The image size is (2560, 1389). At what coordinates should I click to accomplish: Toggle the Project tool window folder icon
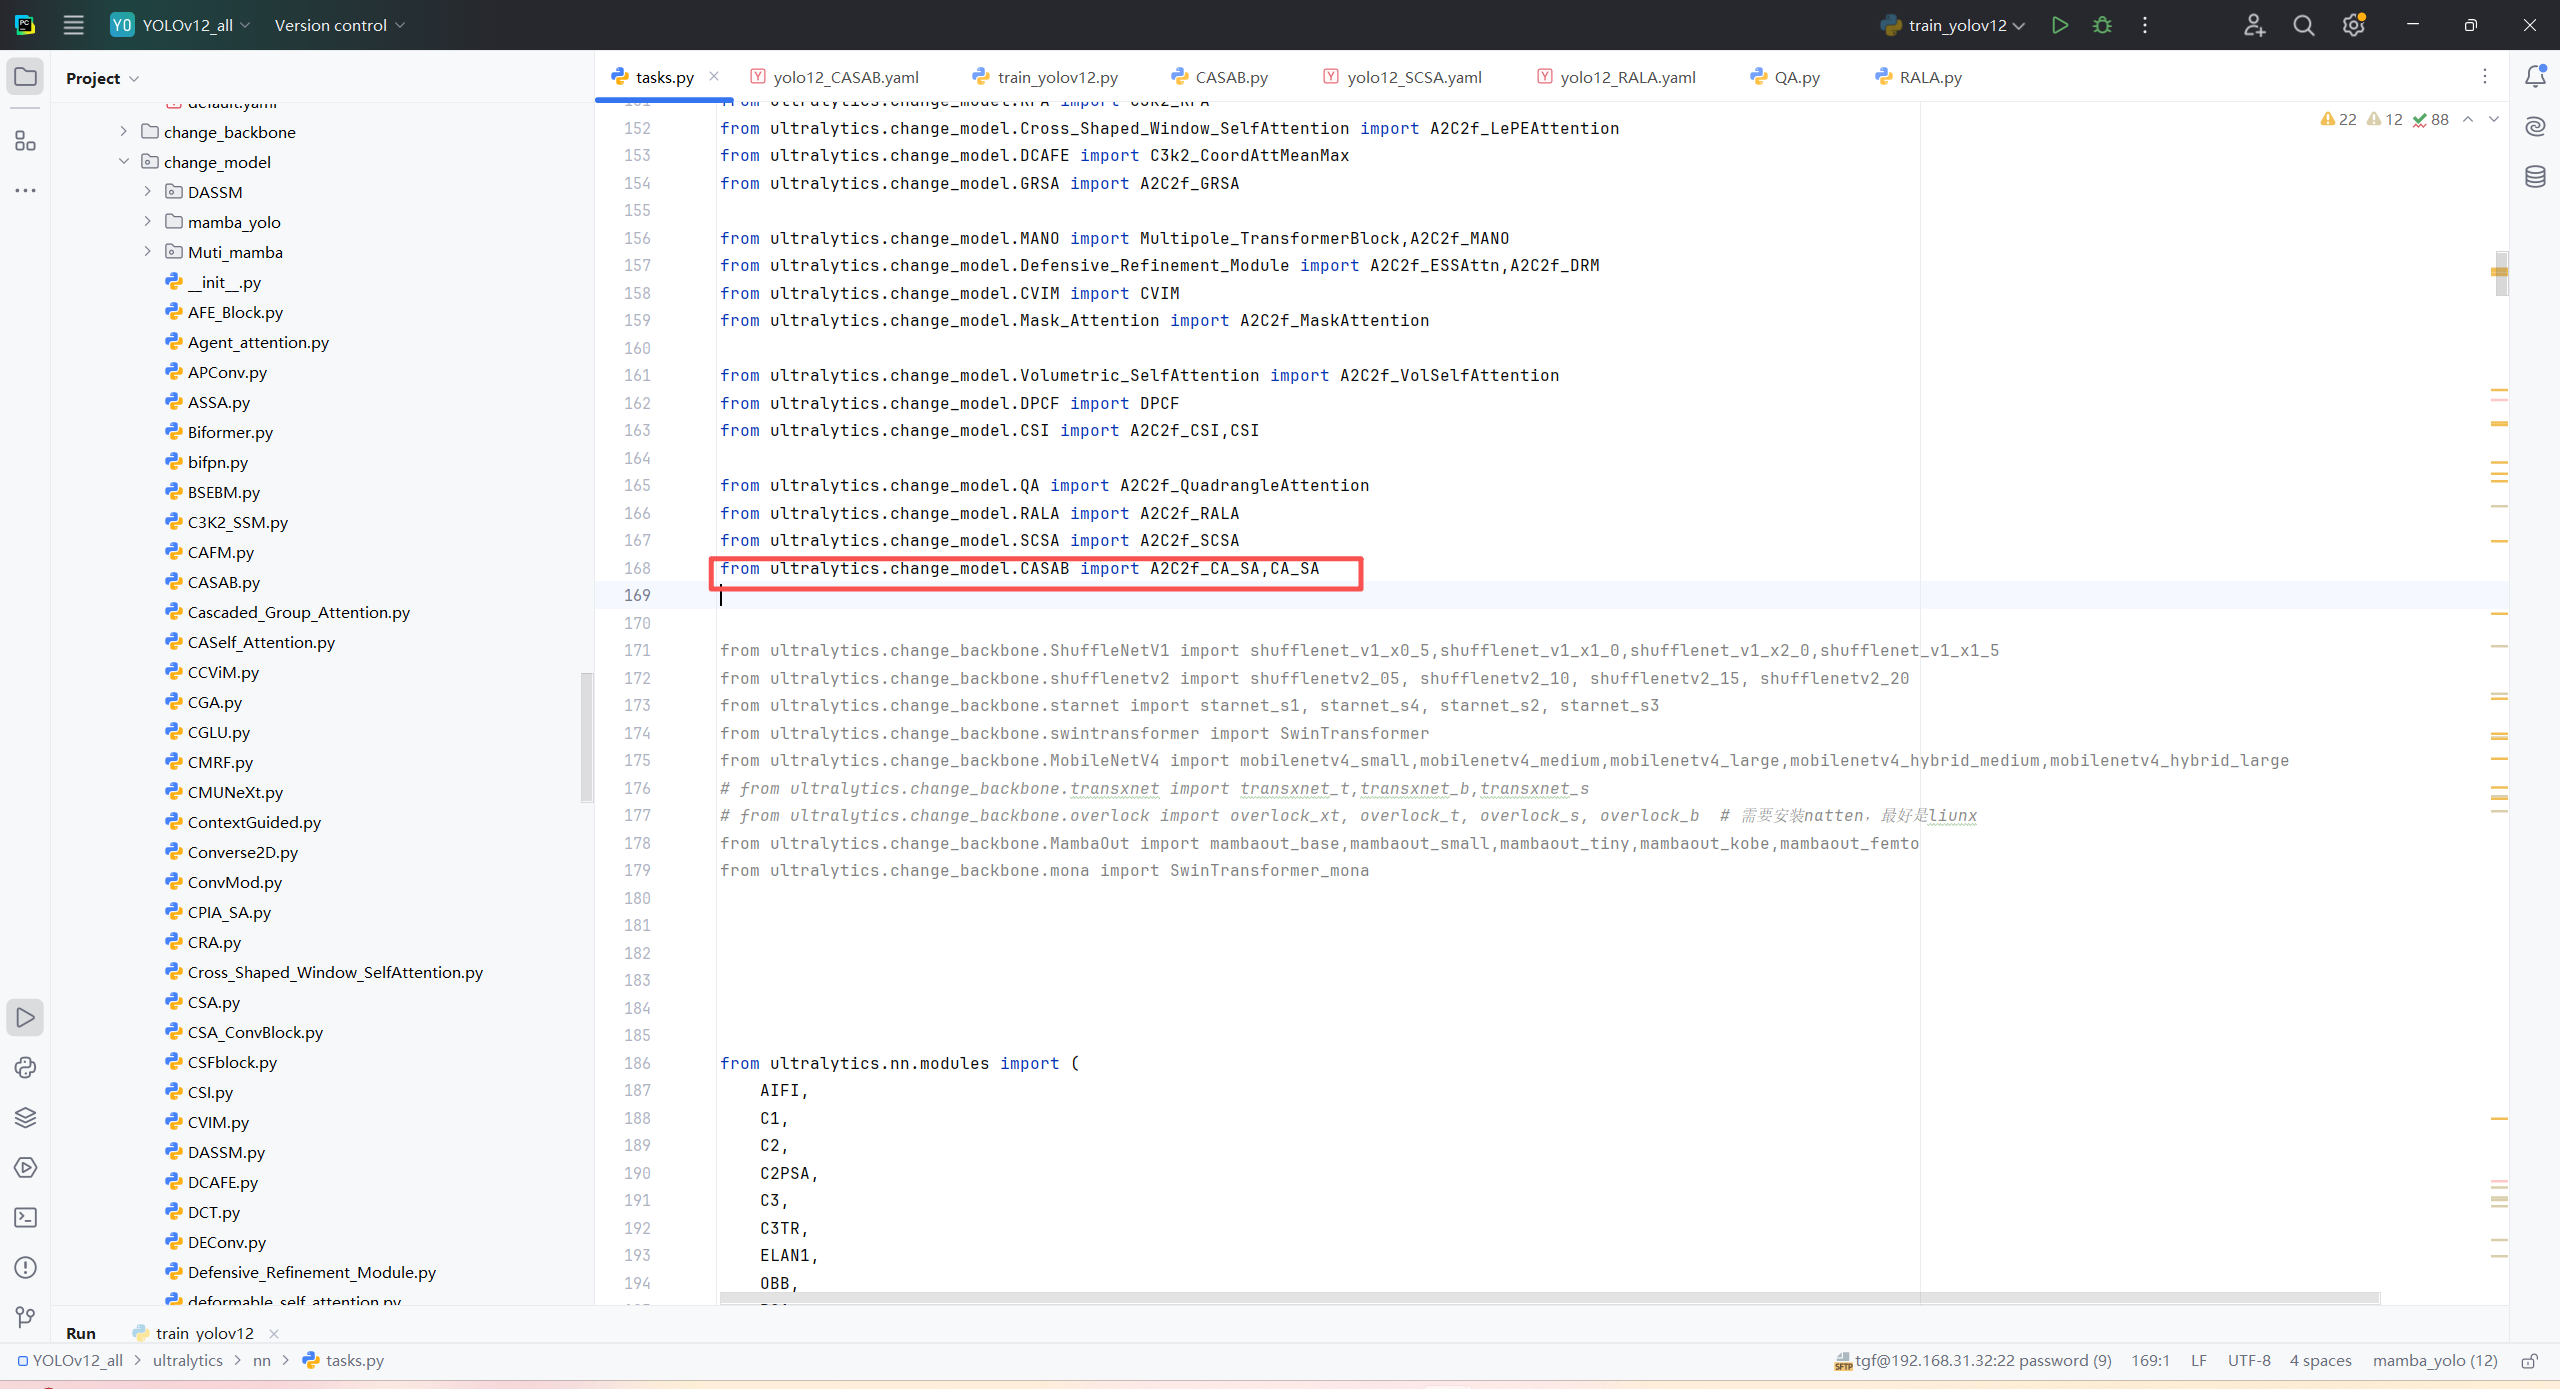click(25, 77)
